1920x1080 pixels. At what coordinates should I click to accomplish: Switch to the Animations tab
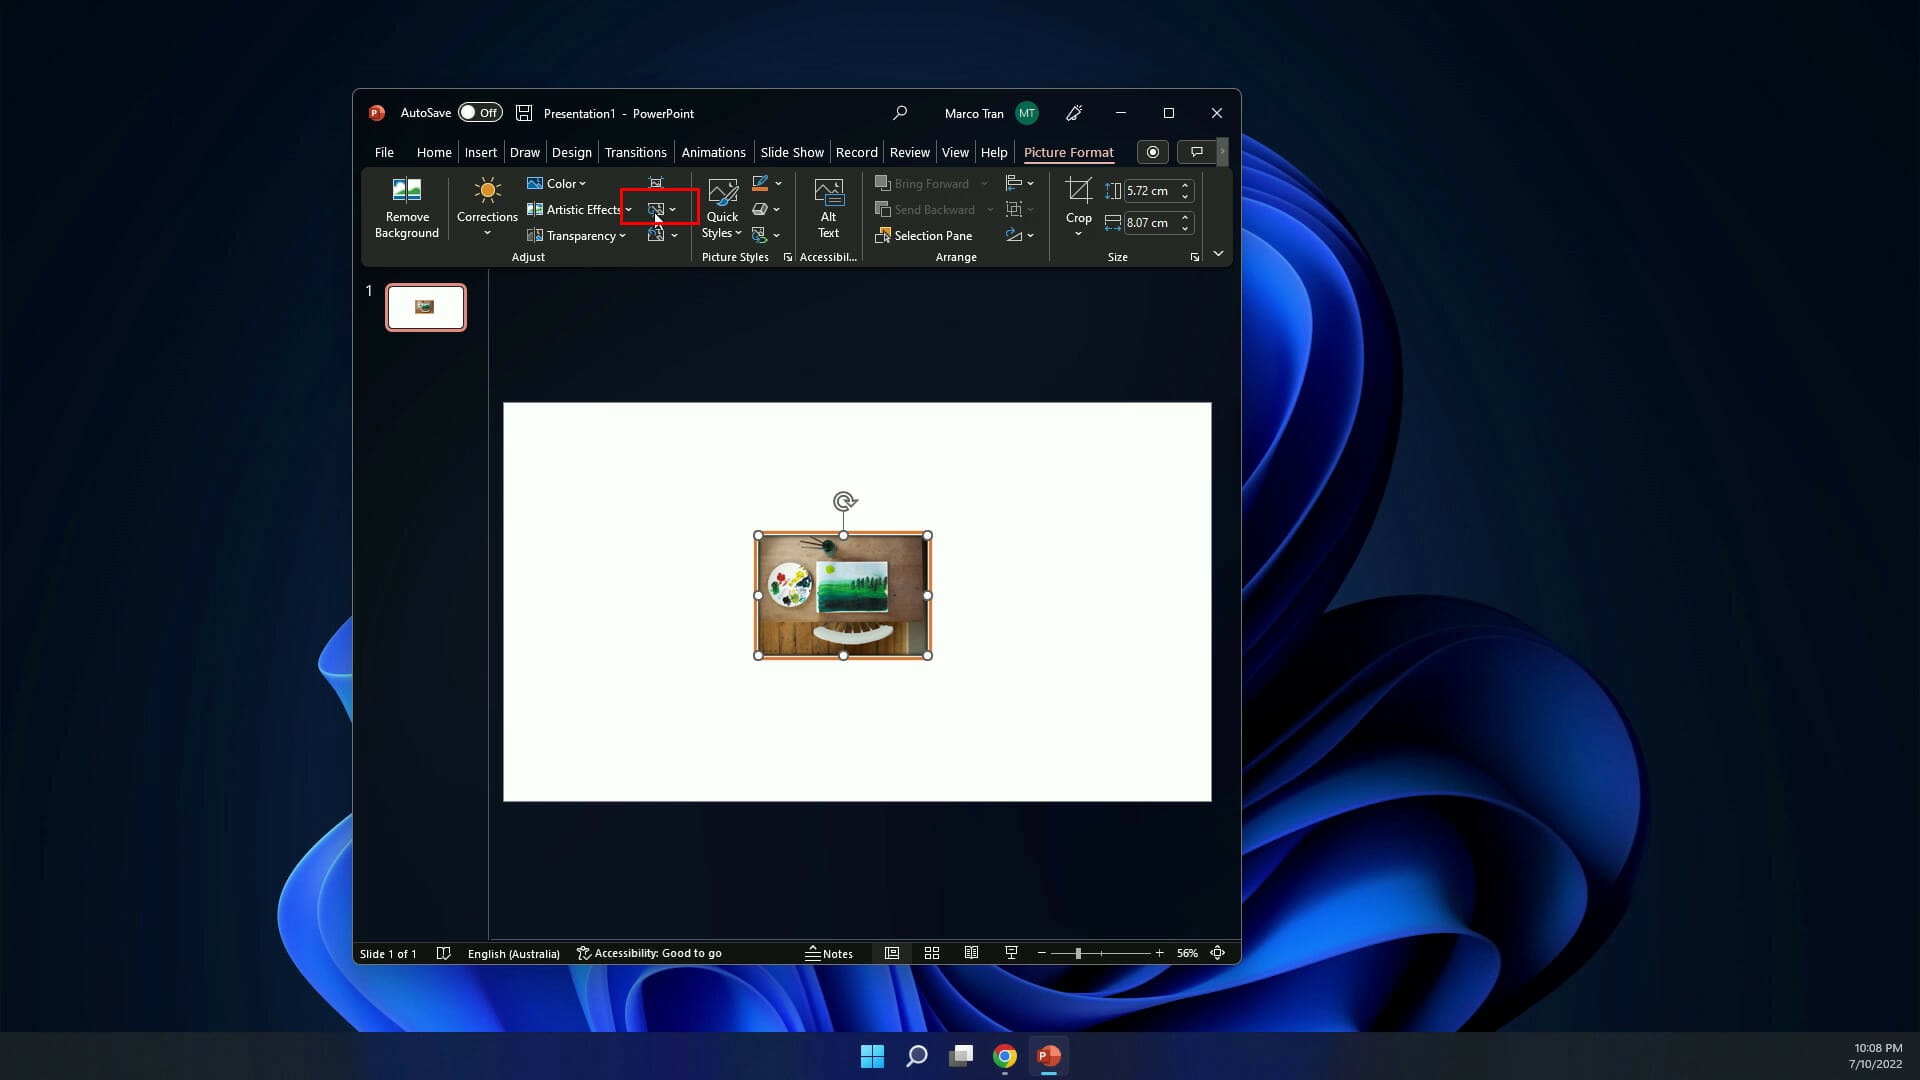[713, 152]
